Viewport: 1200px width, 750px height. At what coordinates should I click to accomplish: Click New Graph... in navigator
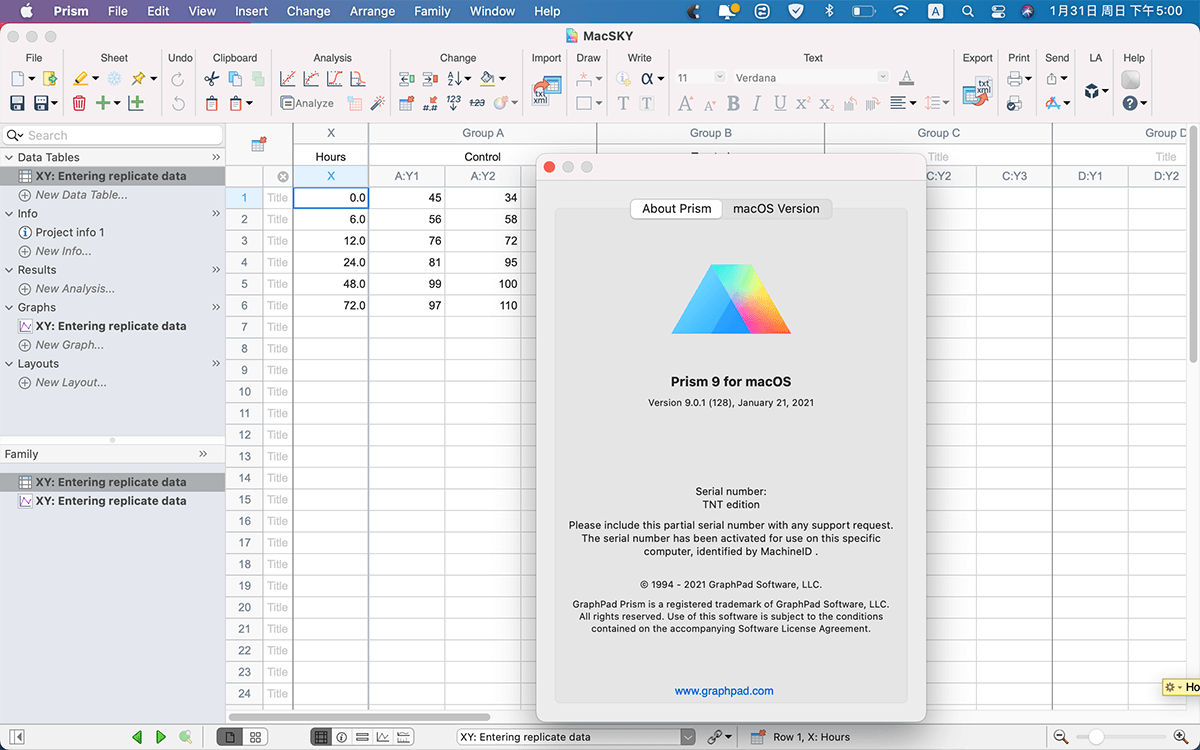70,345
